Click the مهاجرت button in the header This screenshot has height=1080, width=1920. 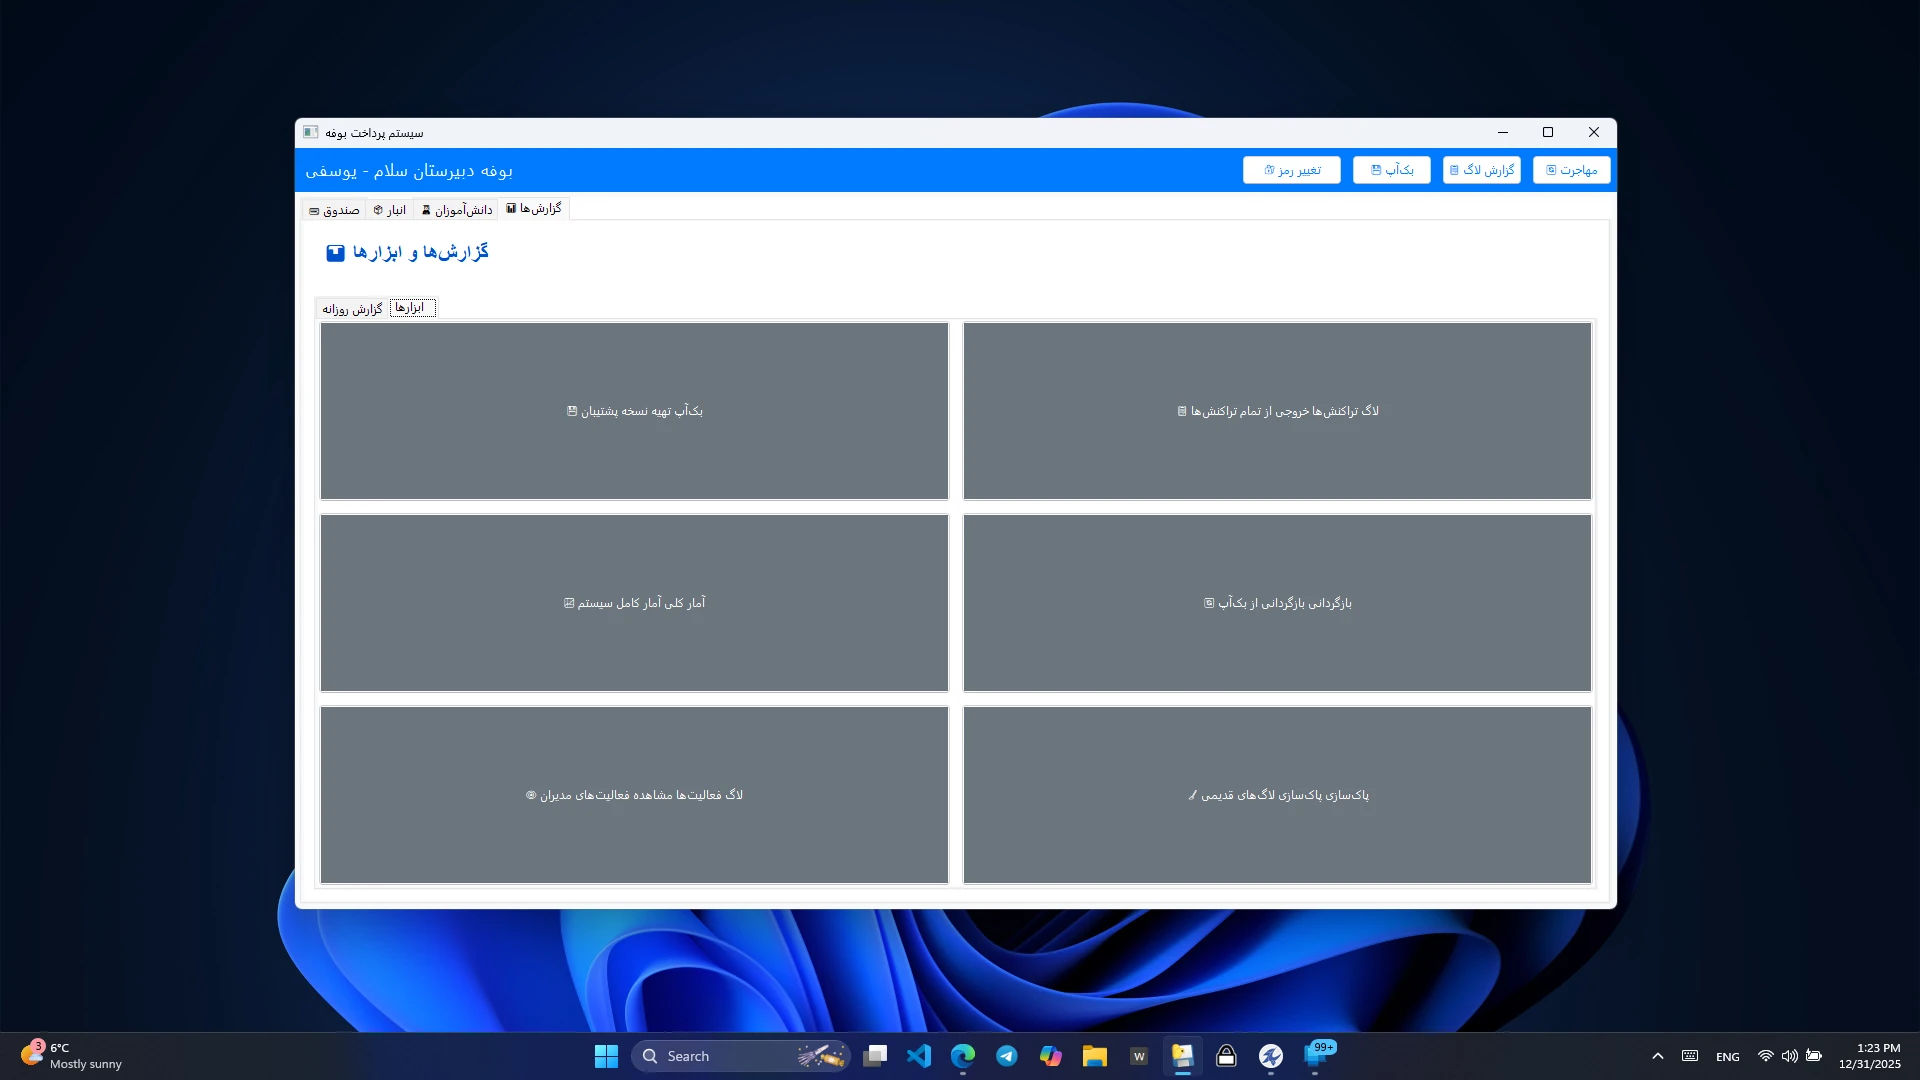[x=1571, y=170]
